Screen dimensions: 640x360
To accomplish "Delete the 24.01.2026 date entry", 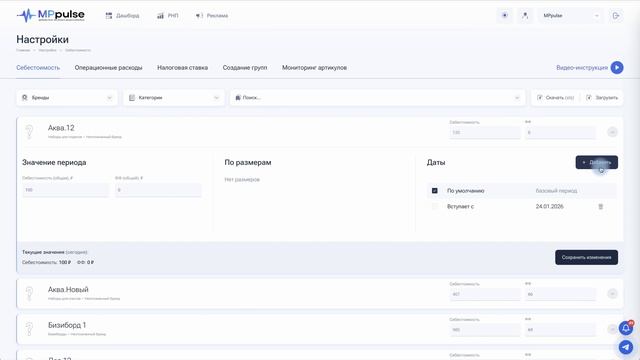I will click(x=600, y=207).
